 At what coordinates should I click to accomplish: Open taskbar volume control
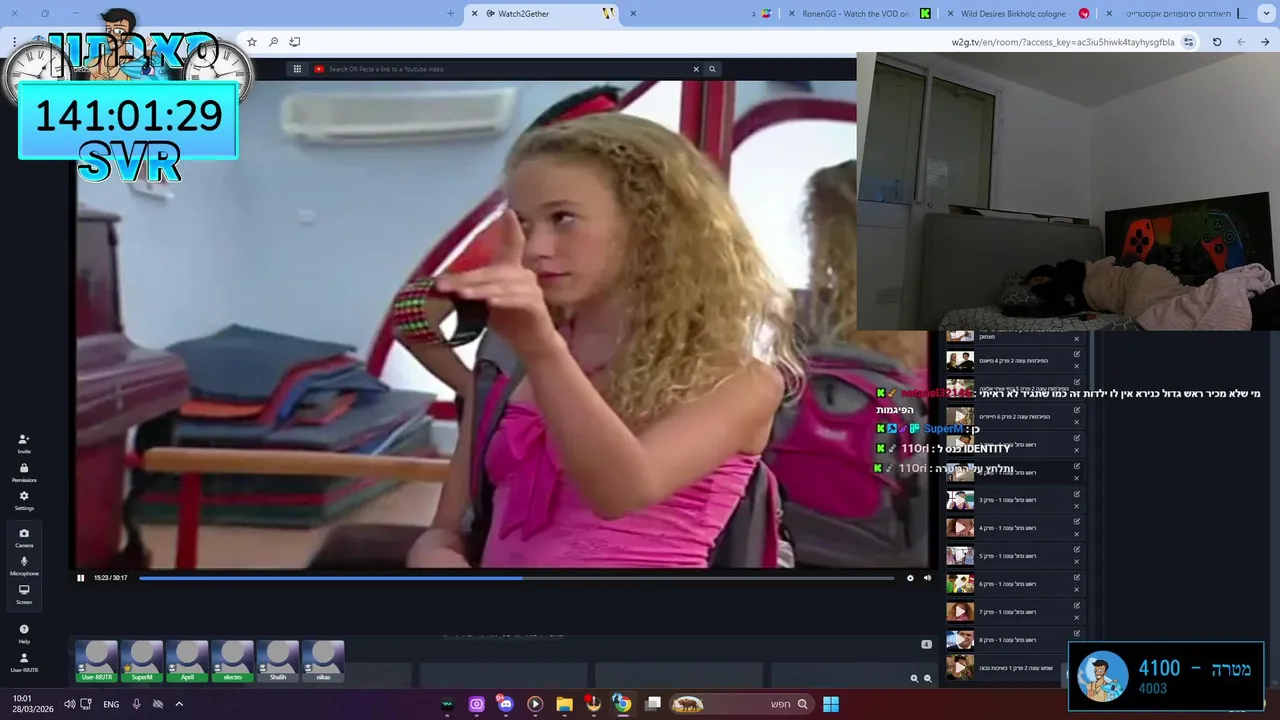(69, 704)
